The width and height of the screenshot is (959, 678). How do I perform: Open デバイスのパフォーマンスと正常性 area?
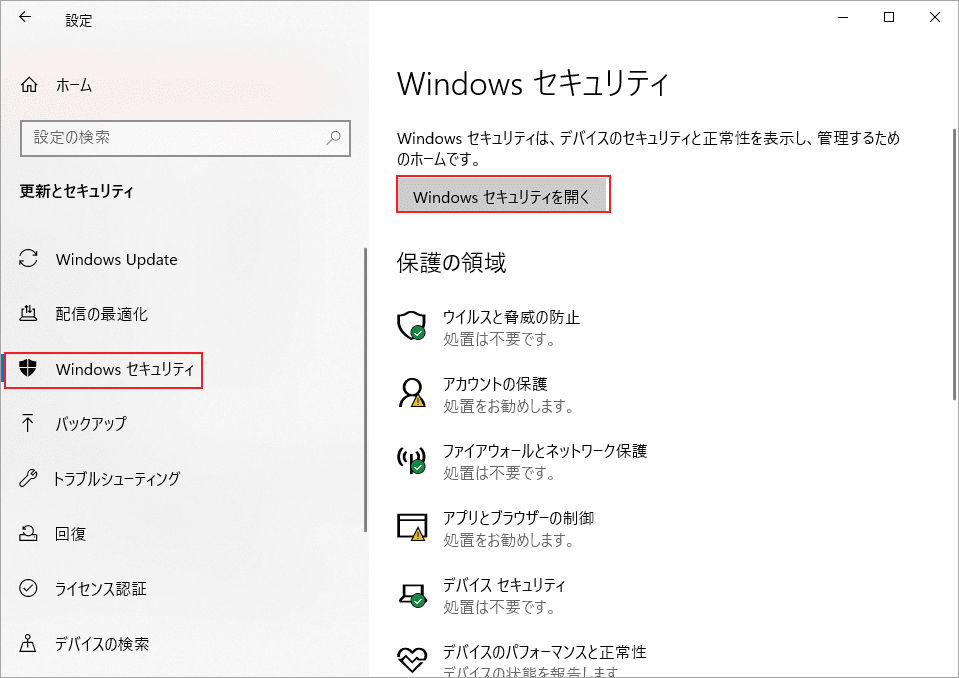point(544,652)
